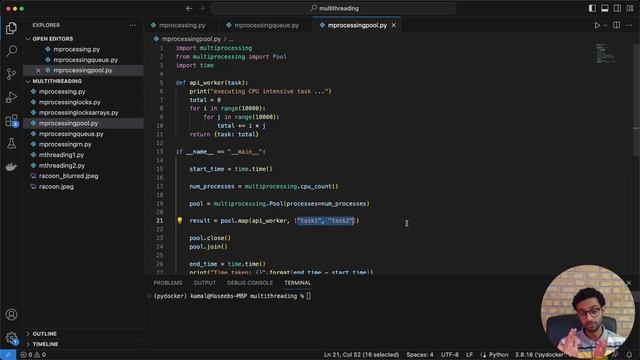The height and width of the screenshot is (360, 640).
Task: Click Ln 21, Col 52 status entry
Action: point(361,355)
